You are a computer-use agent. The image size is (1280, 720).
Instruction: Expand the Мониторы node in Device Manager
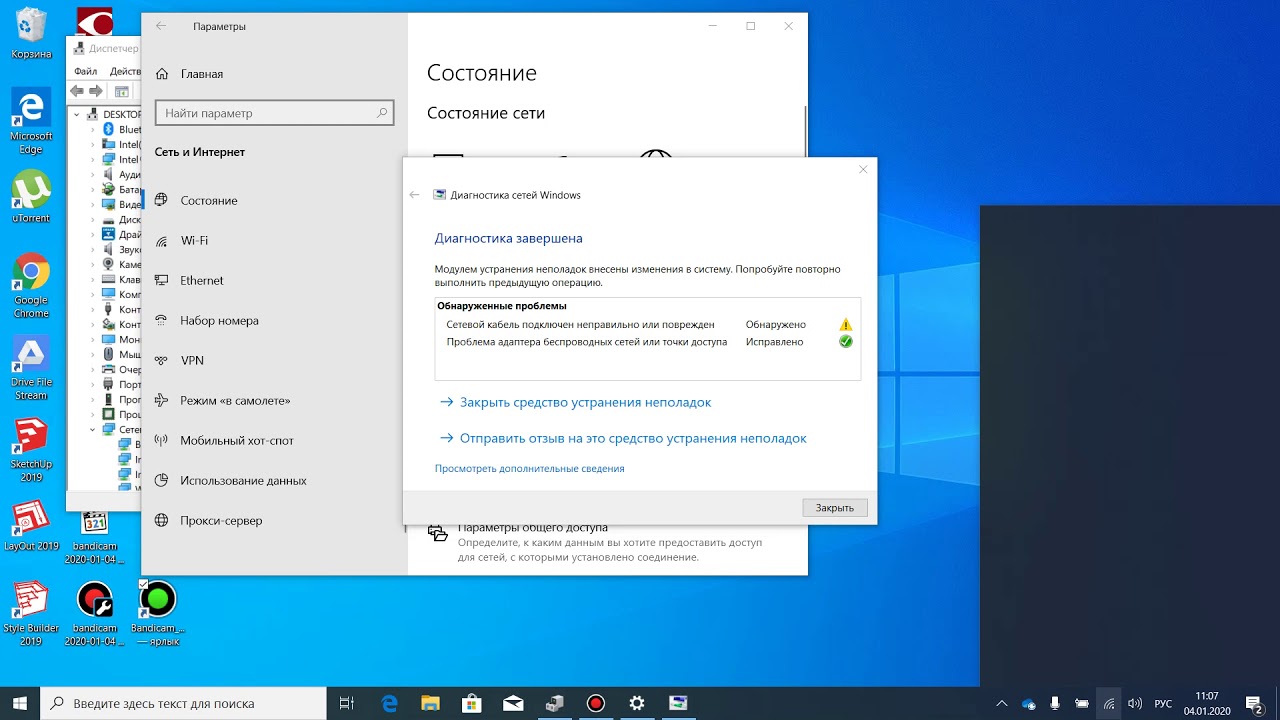pyautogui.click(x=94, y=339)
